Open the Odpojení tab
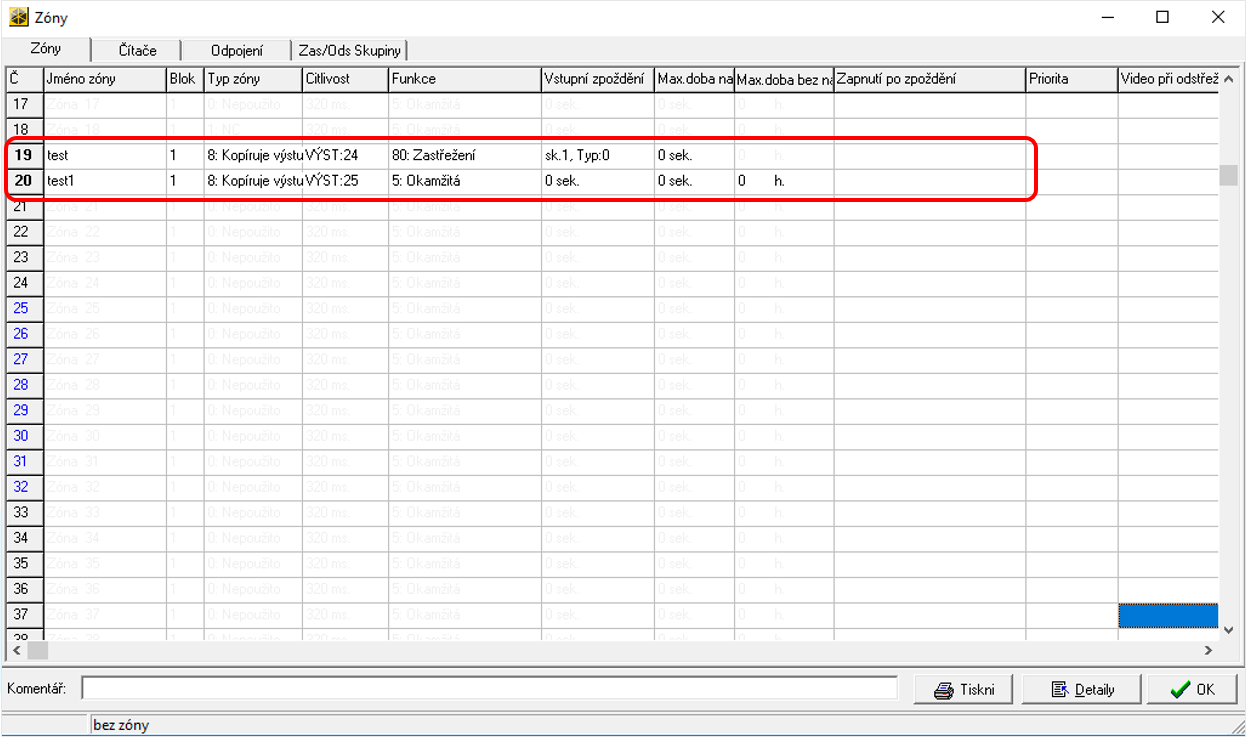This screenshot has width=1246, height=737. pos(237,50)
